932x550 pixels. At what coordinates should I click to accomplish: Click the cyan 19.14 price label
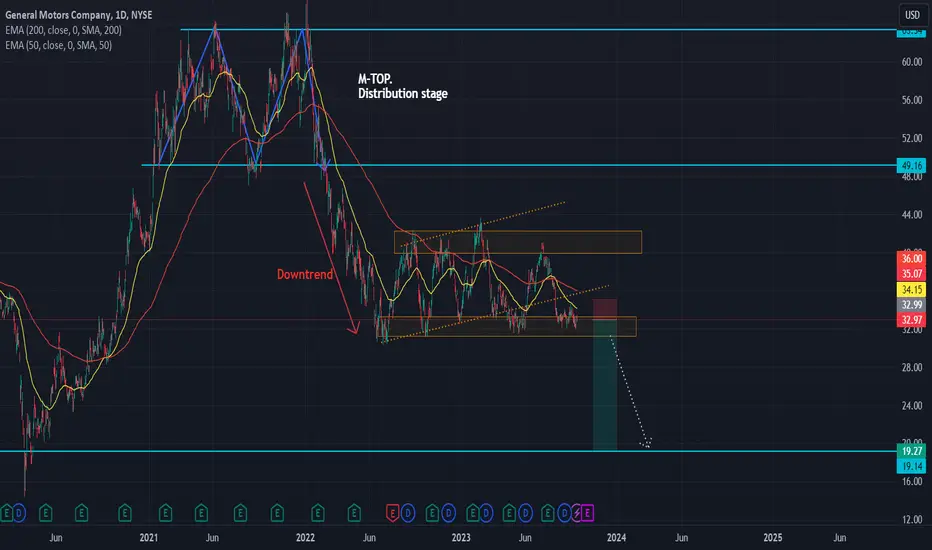pyautogui.click(x=911, y=466)
